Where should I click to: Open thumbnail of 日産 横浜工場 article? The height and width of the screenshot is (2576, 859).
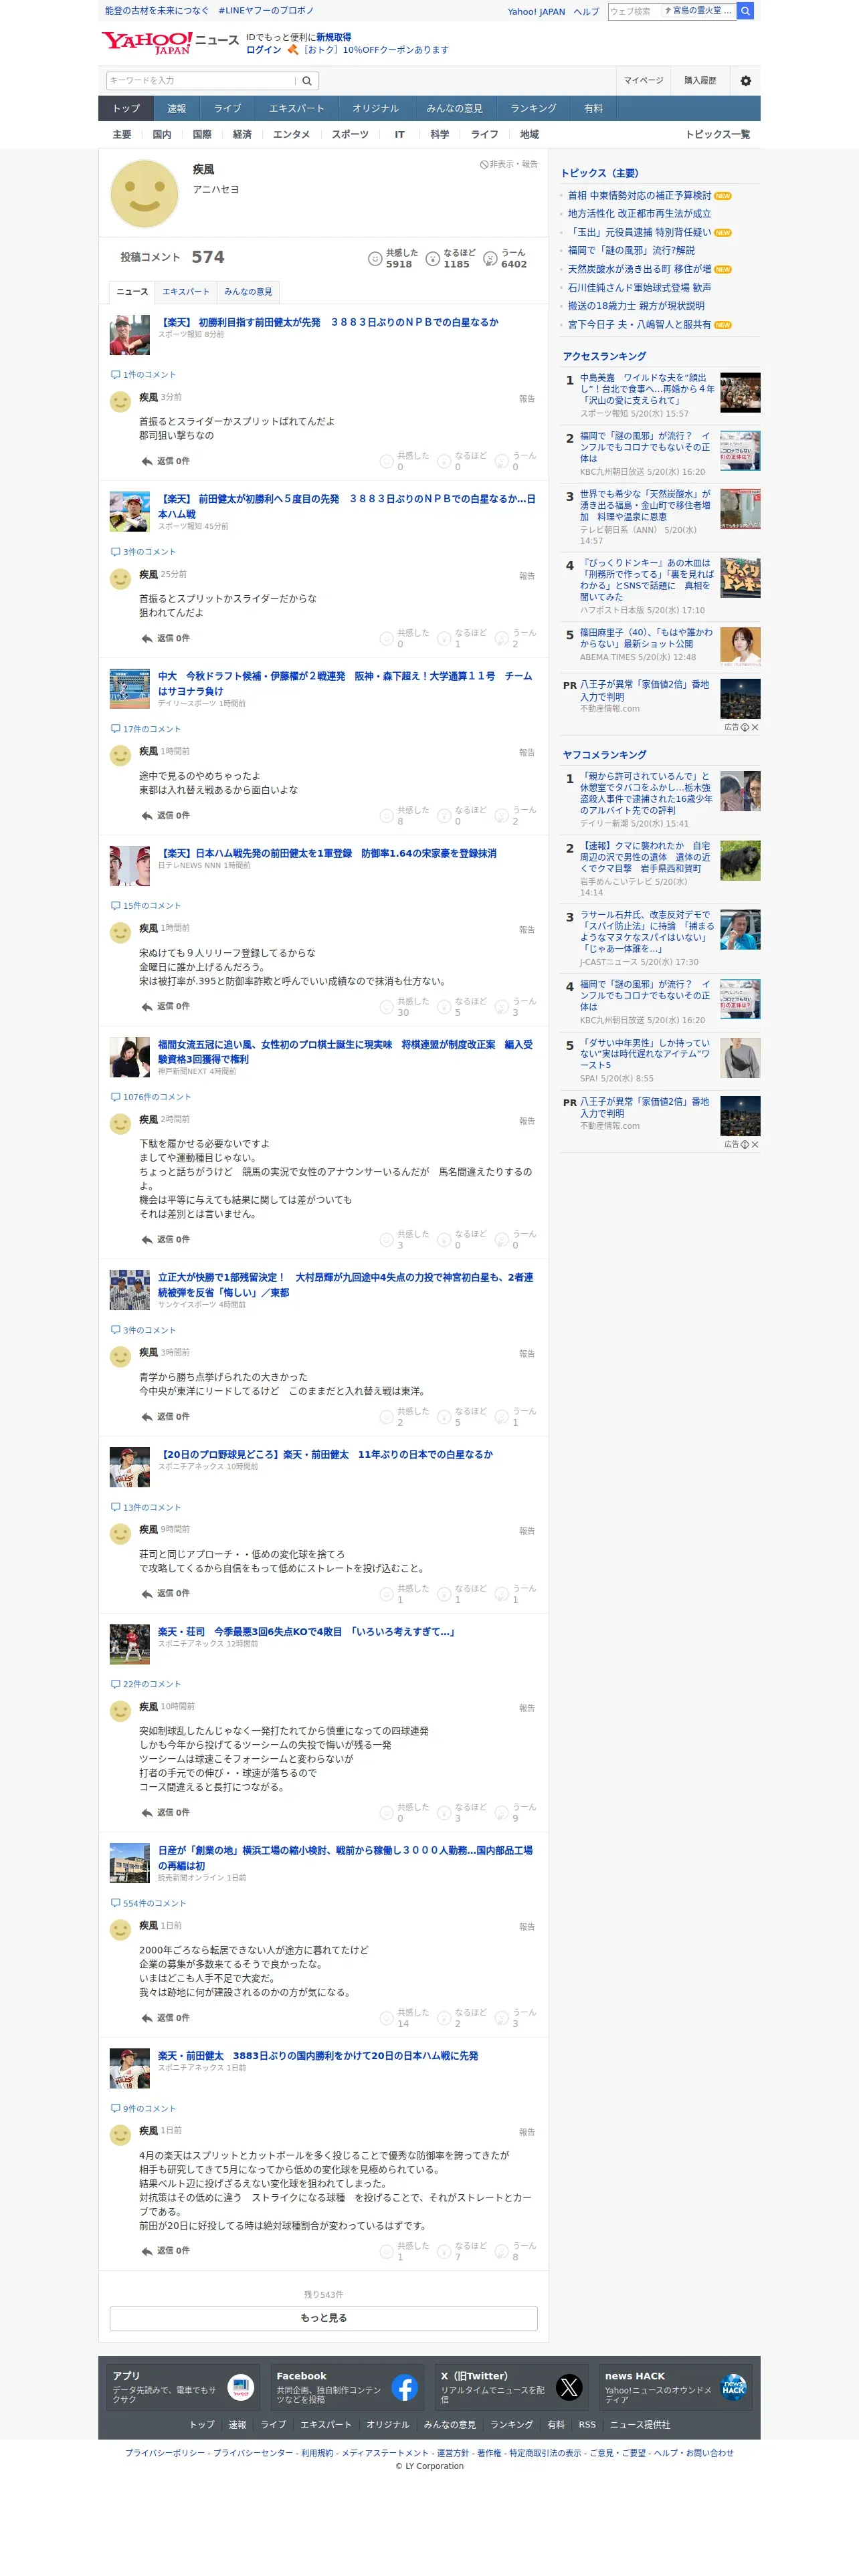click(129, 1863)
